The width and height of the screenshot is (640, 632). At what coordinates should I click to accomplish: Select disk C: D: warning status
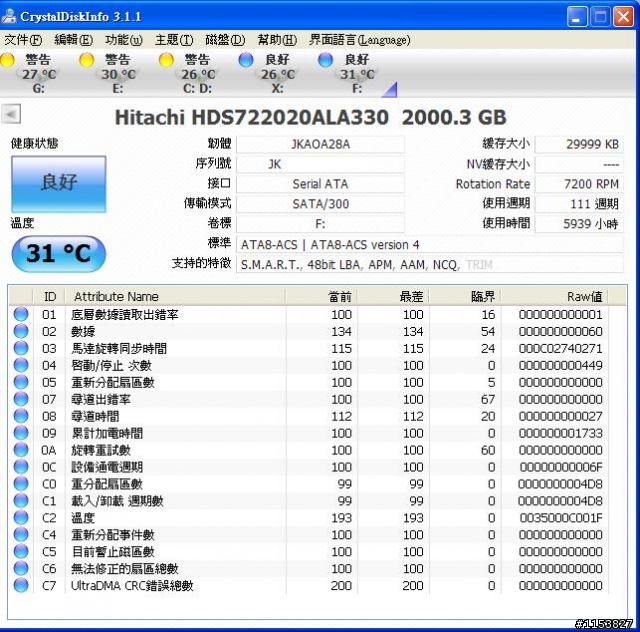187,73
